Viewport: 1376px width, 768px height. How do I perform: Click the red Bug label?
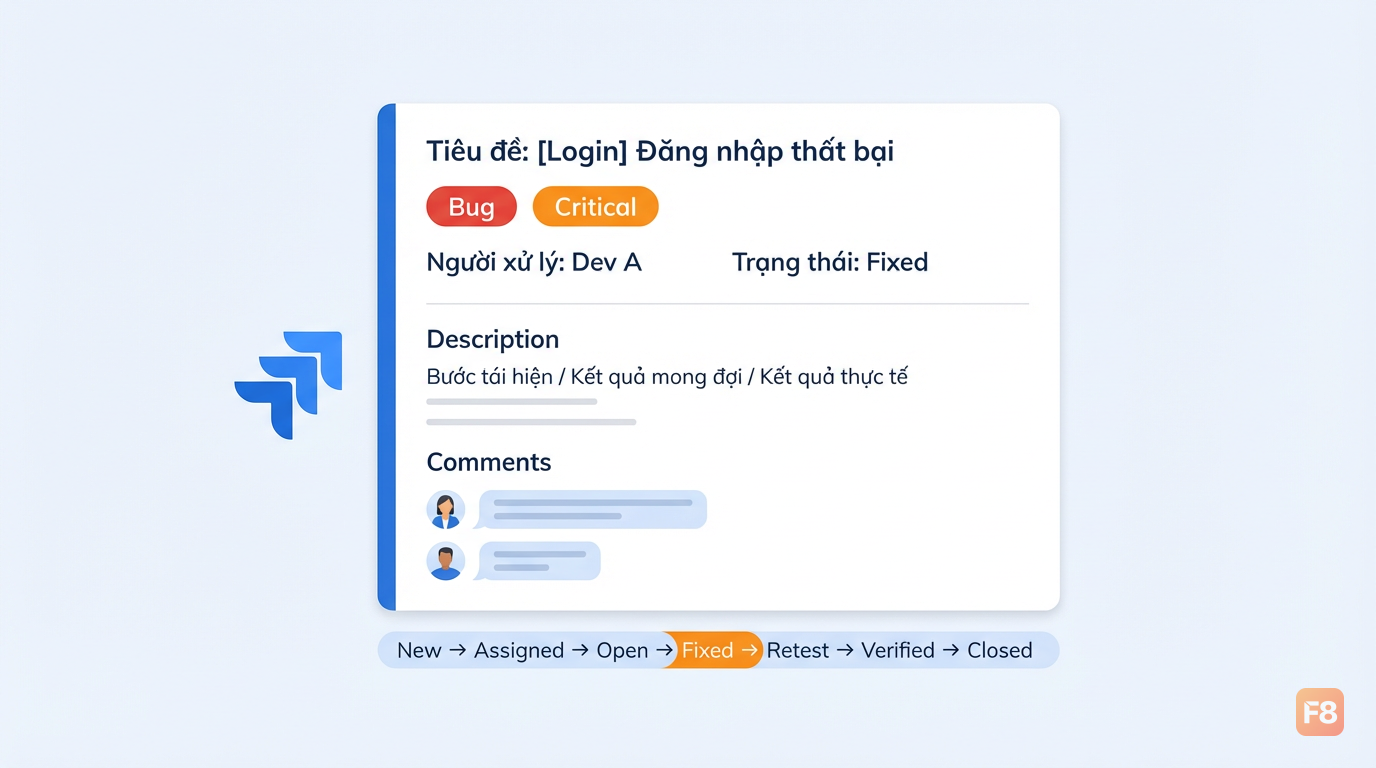point(471,207)
